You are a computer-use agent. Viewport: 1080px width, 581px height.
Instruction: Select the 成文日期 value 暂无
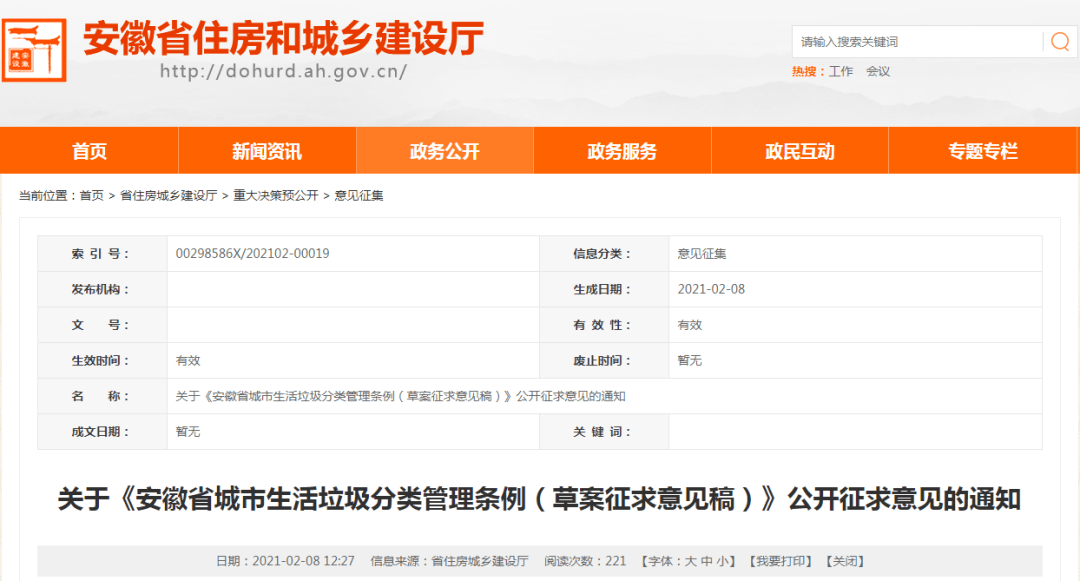[x=188, y=432]
